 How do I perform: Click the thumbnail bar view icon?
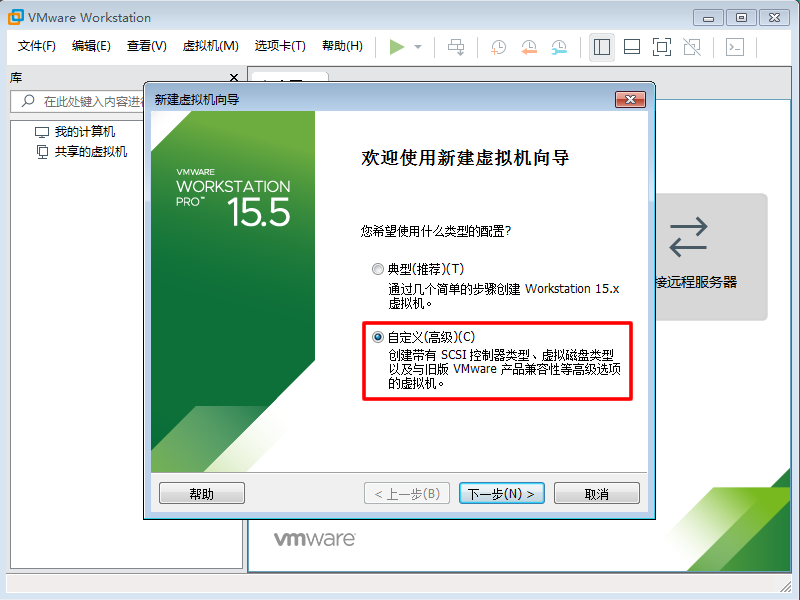tap(631, 47)
